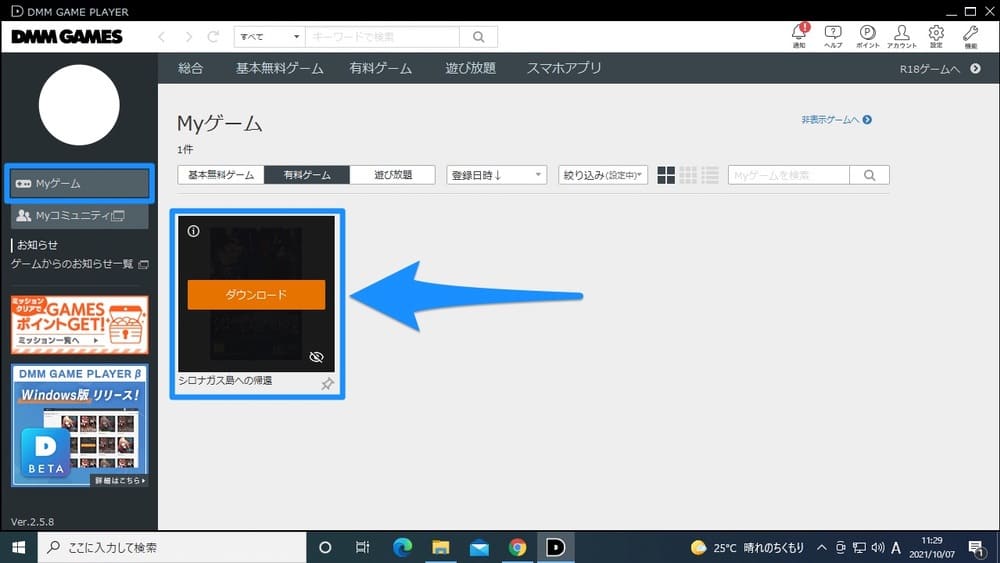Viewport: 1000px width, 563px height.
Task: Switch to list view layout
Action: point(710,175)
